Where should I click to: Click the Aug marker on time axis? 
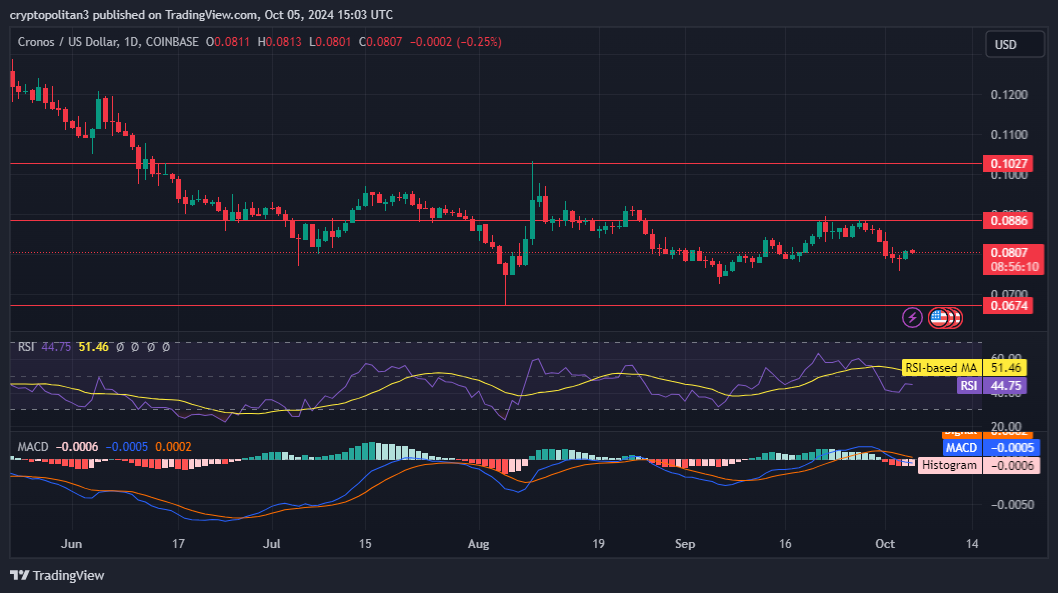point(480,545)
